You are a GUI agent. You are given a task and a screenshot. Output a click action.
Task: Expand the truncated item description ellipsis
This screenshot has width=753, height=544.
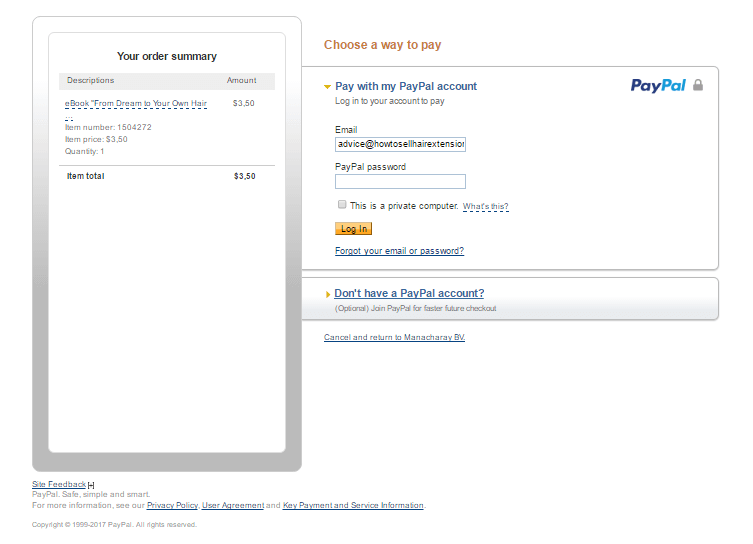69,117
